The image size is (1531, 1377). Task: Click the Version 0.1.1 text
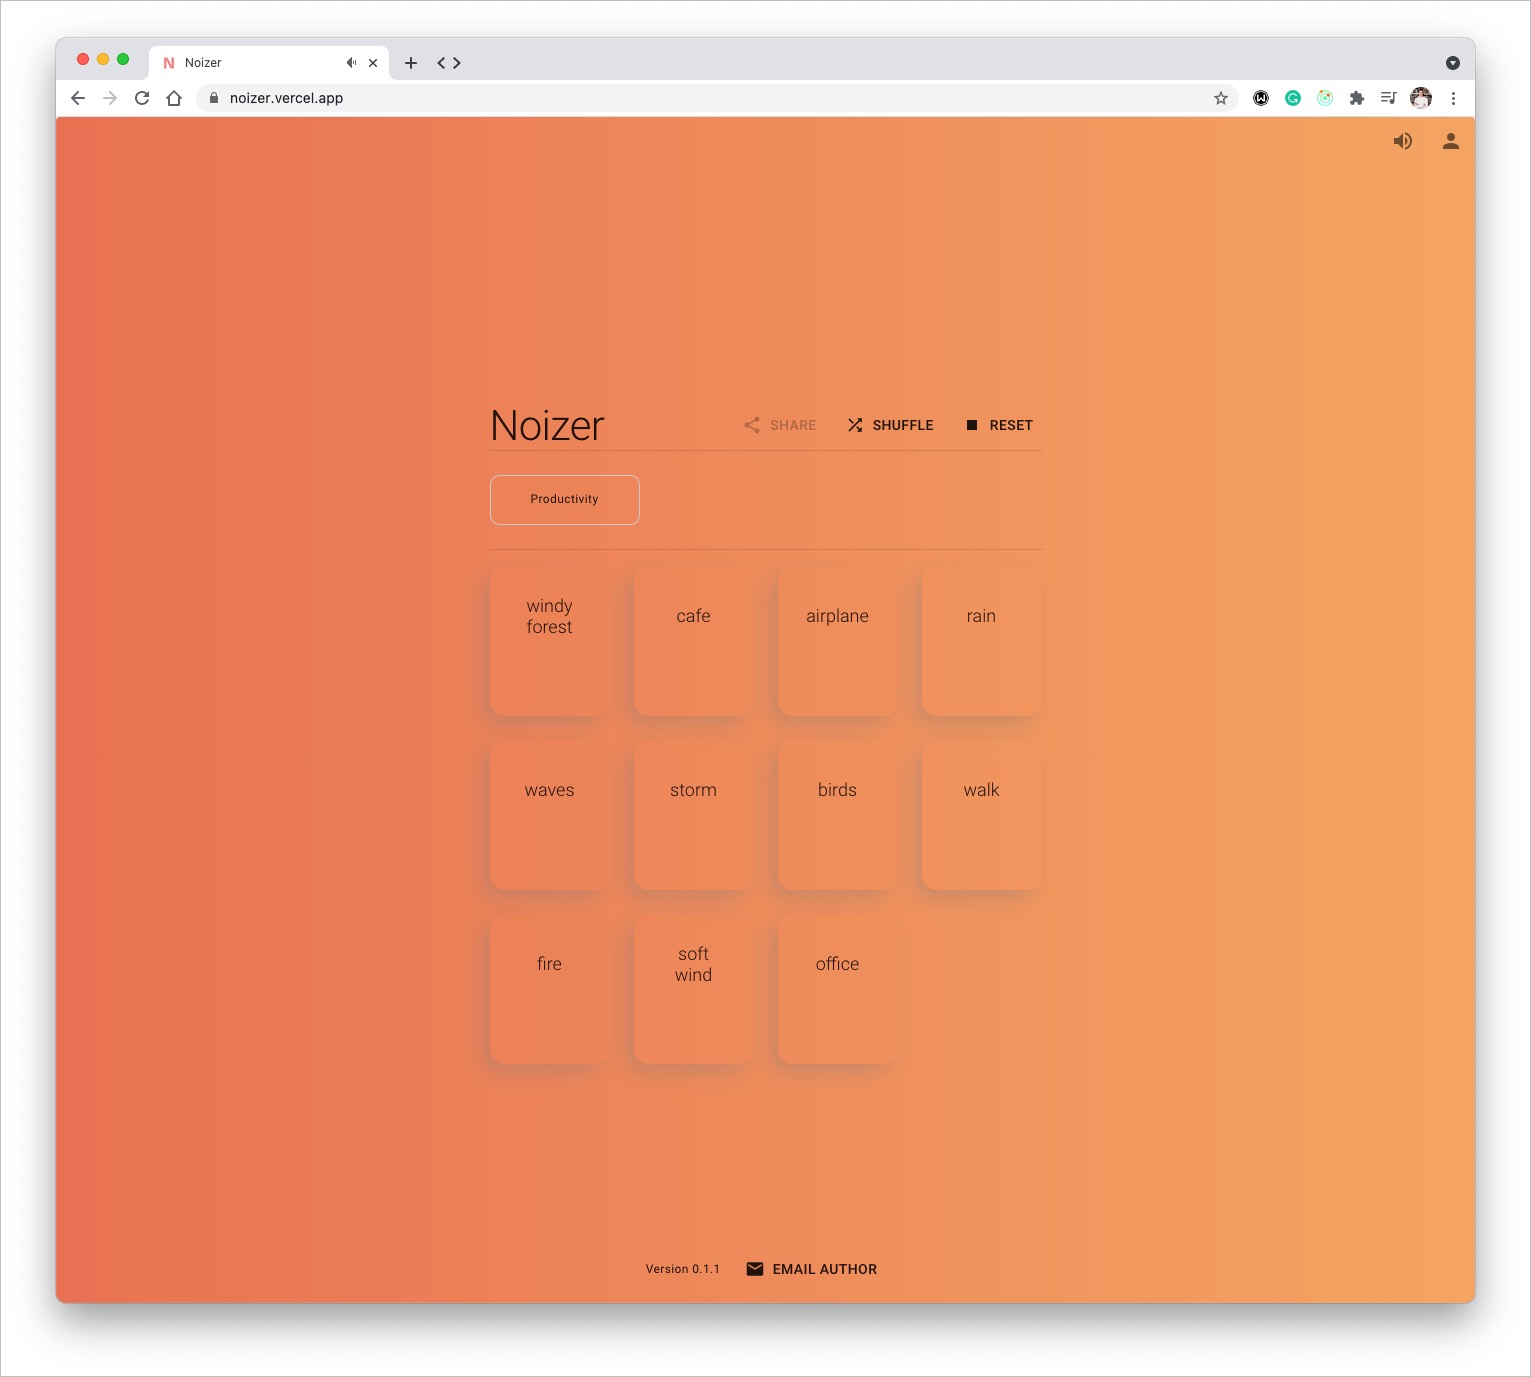point(683,1269)
